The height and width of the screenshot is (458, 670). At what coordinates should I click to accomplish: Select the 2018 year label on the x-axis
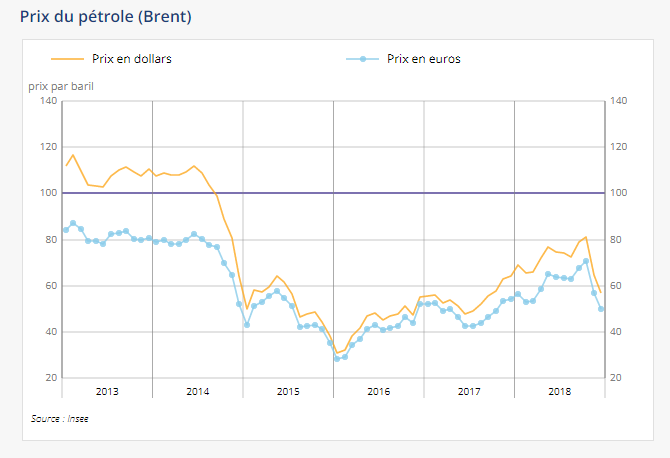tap(559, 390)
